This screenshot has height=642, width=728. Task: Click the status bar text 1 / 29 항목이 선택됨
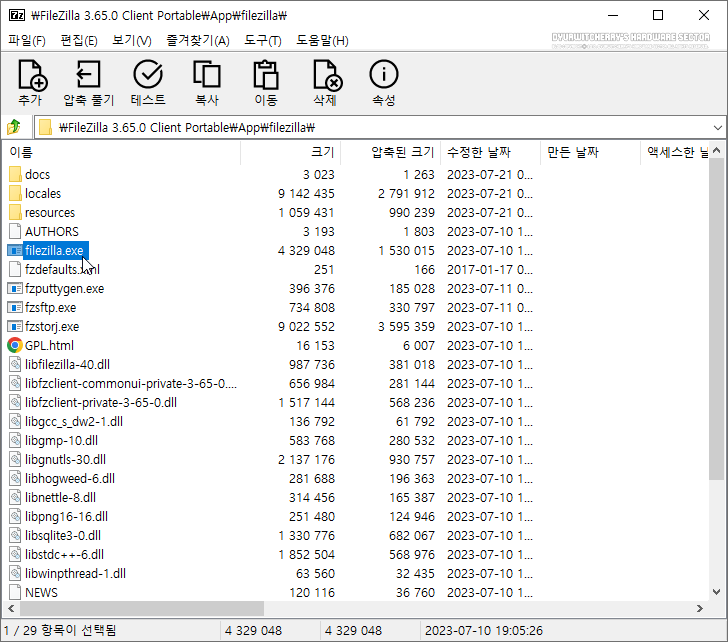click(60, 630)
